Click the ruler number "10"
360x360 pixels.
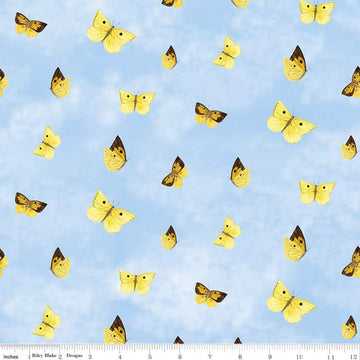[300, 356]
